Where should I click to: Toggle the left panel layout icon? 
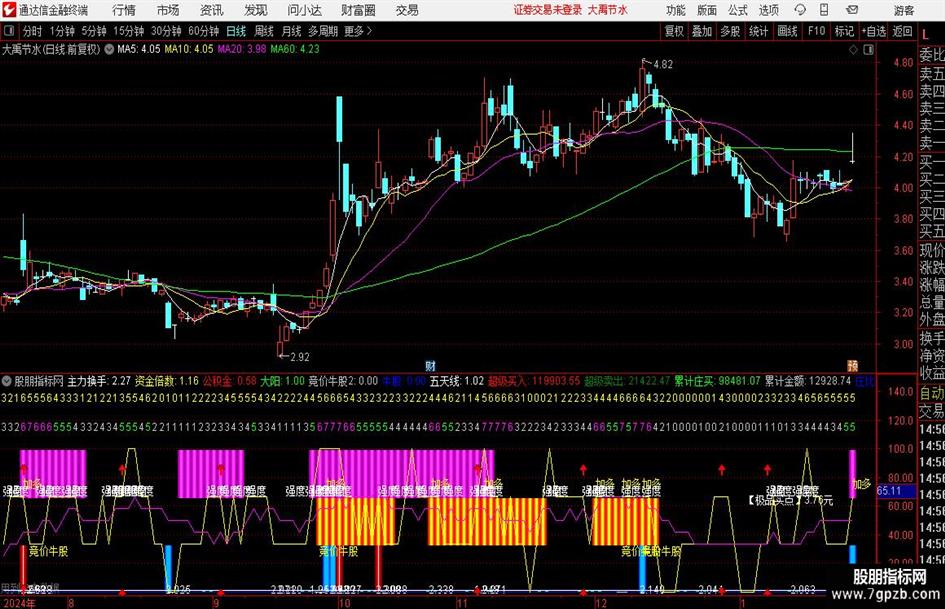click(x=8, y=31)
